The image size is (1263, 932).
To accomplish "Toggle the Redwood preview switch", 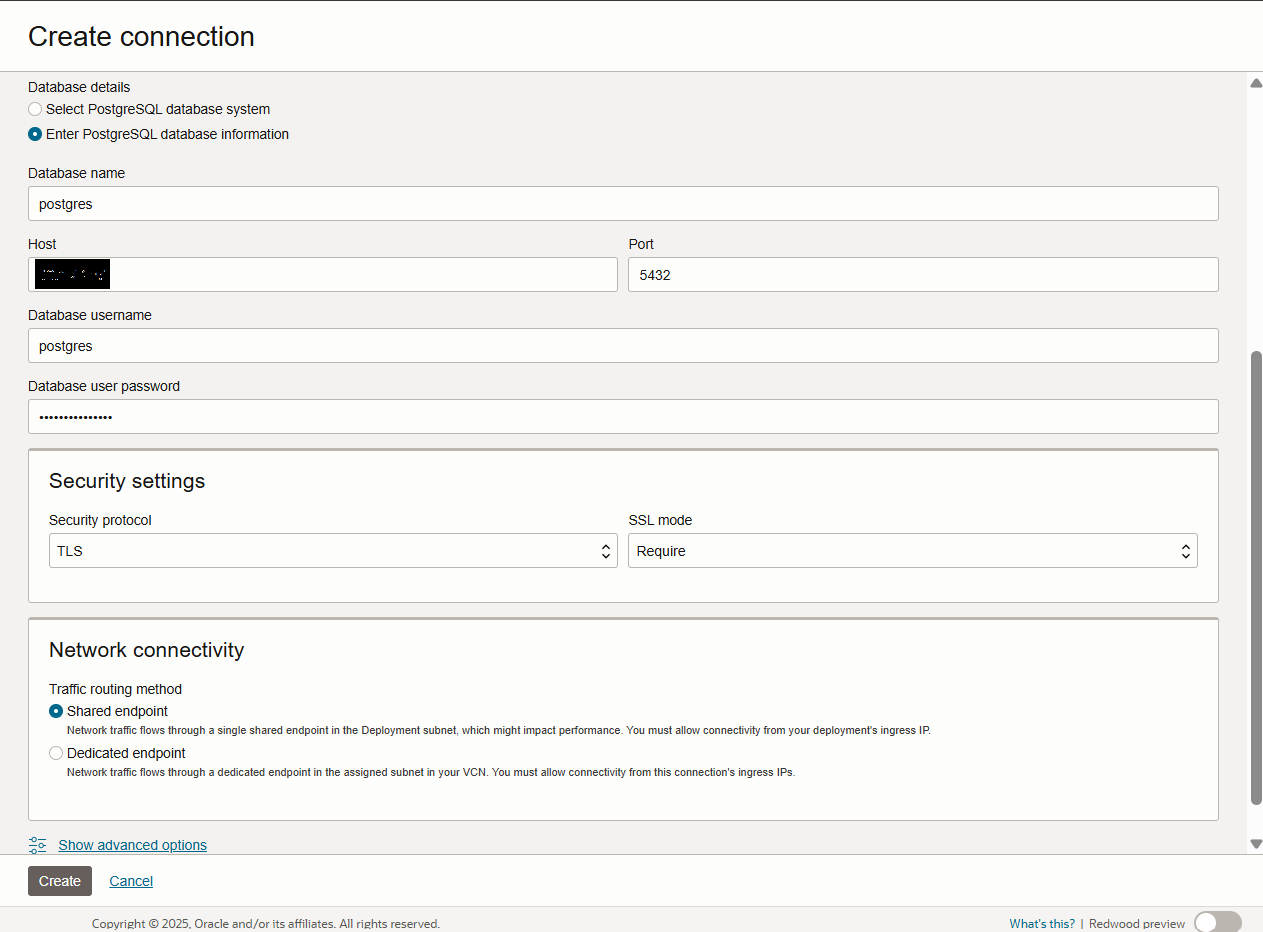I will pos(1217,923).
